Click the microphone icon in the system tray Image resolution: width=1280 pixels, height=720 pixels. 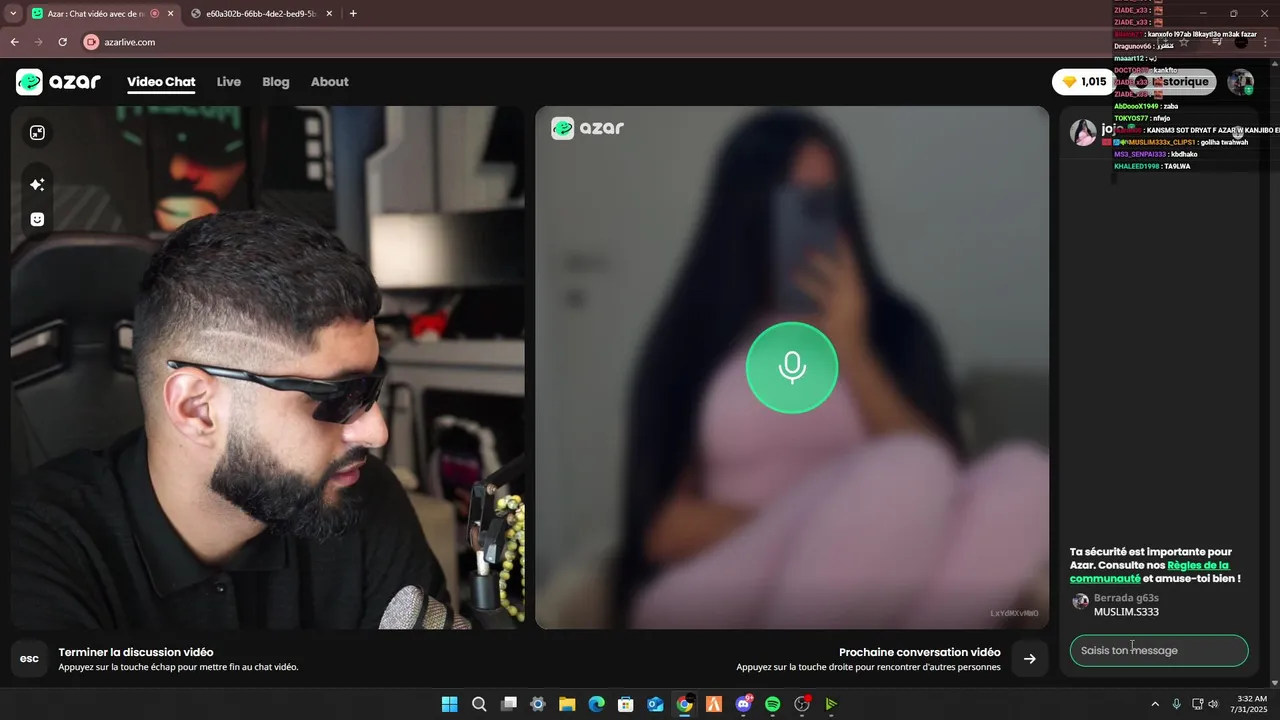coord(1176,704)
